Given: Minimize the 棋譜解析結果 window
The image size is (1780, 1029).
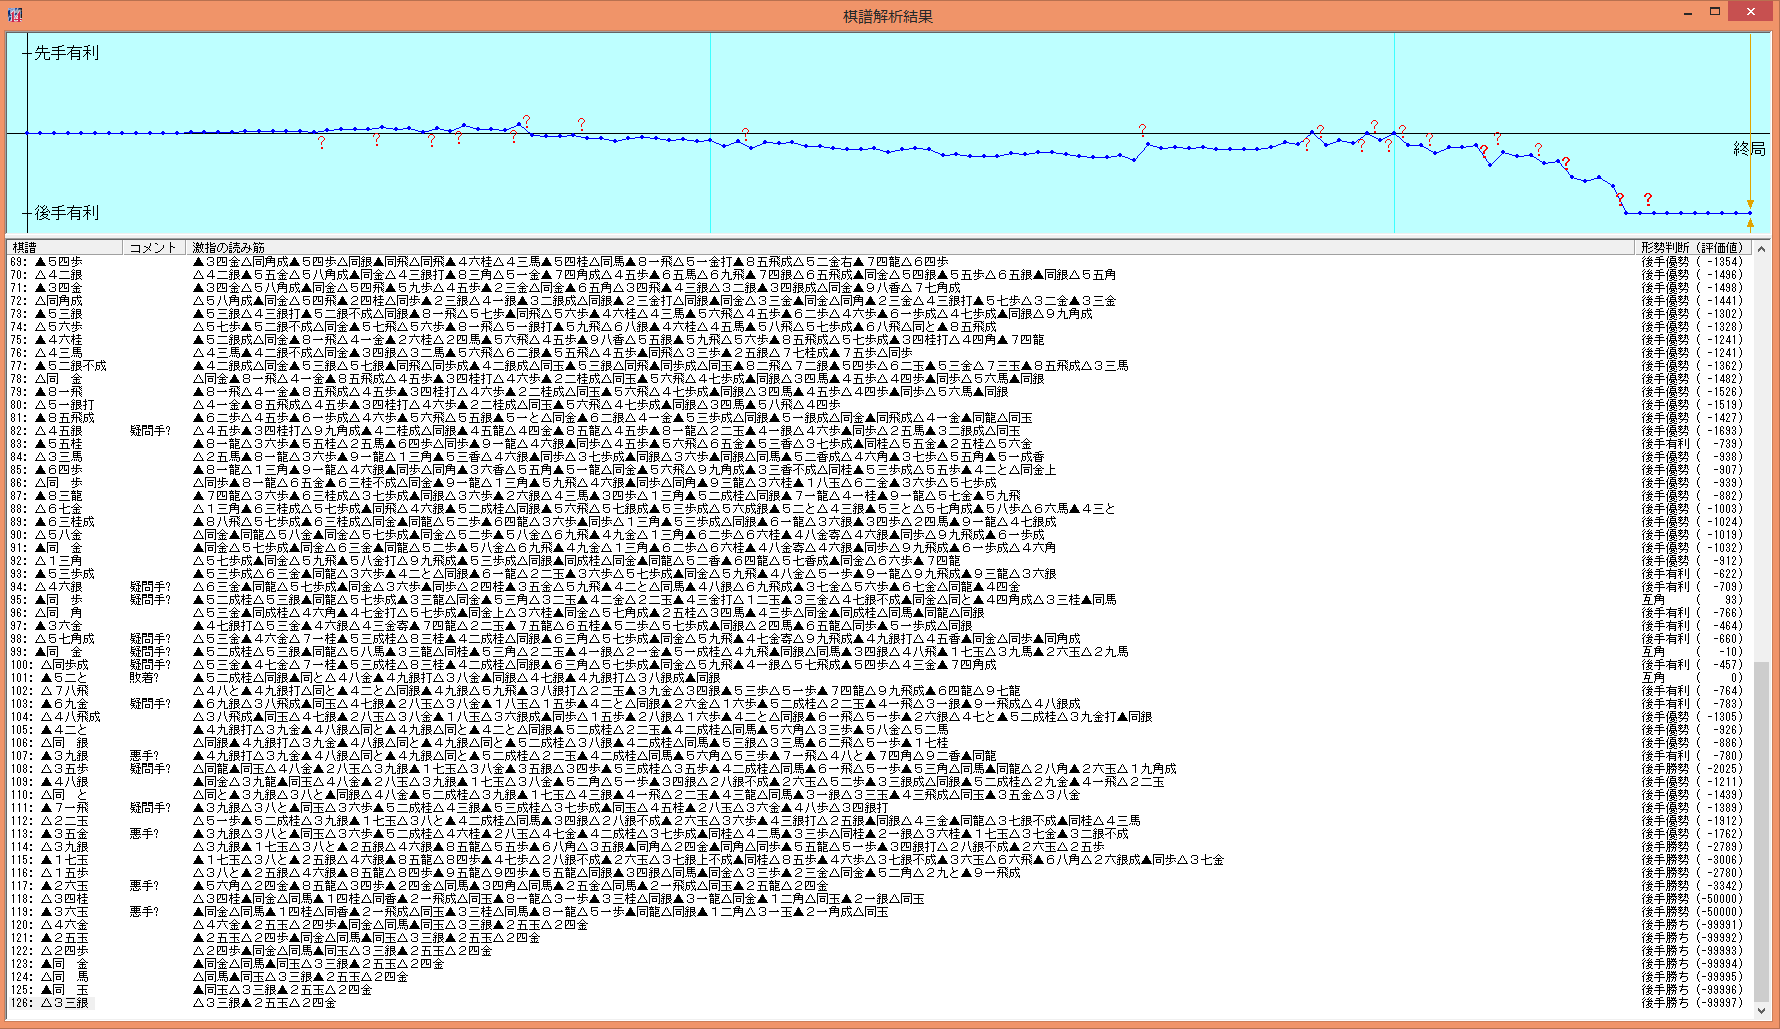Looking at the screenshot, I should click(x=1688, y=13).
